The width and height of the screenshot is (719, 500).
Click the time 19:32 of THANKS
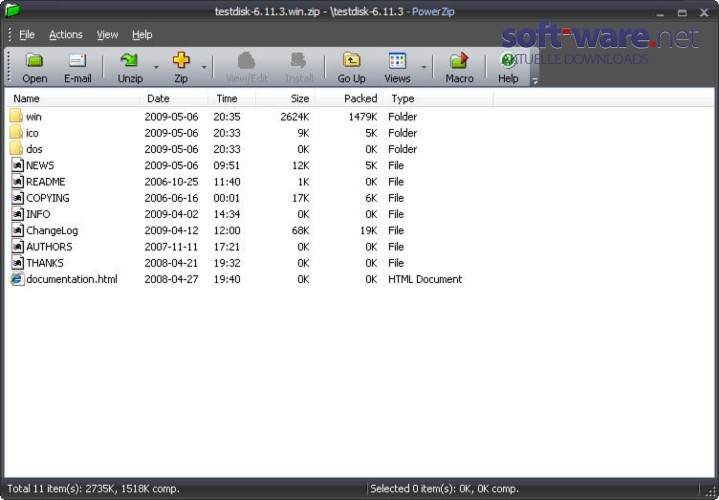click(x=227, y=263)
